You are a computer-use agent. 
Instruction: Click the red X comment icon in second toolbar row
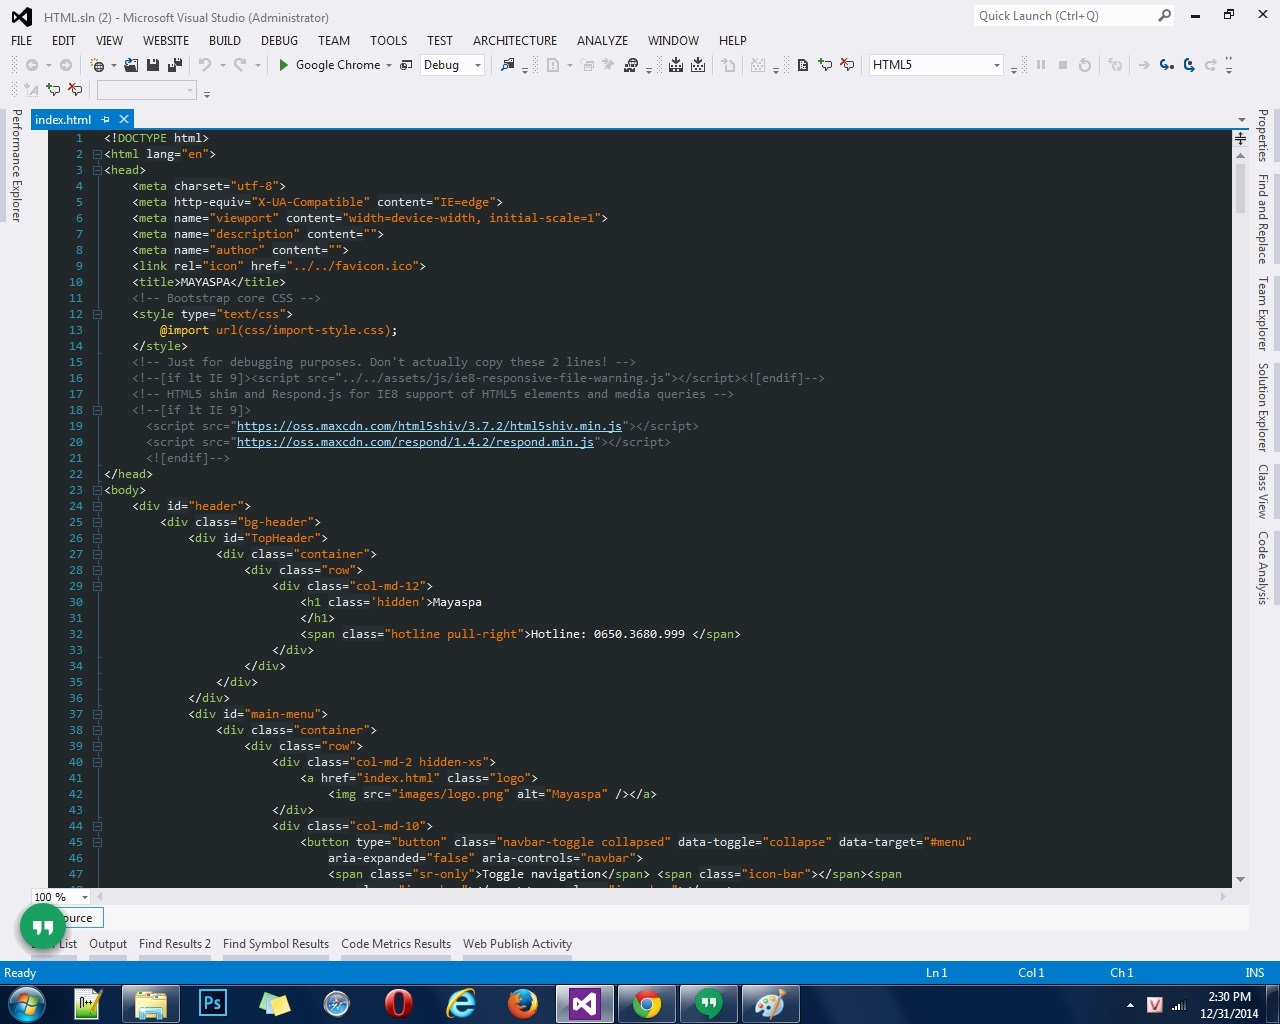coord(75,90)
